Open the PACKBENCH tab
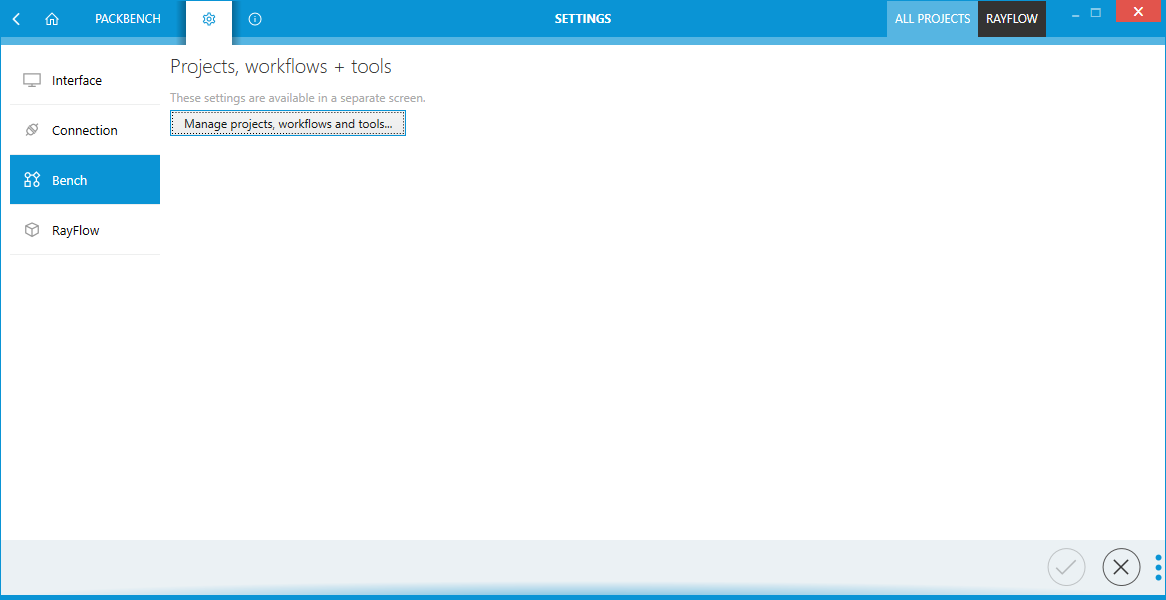Viewport: 1166px width, 600px height. (x=128, y=19)
